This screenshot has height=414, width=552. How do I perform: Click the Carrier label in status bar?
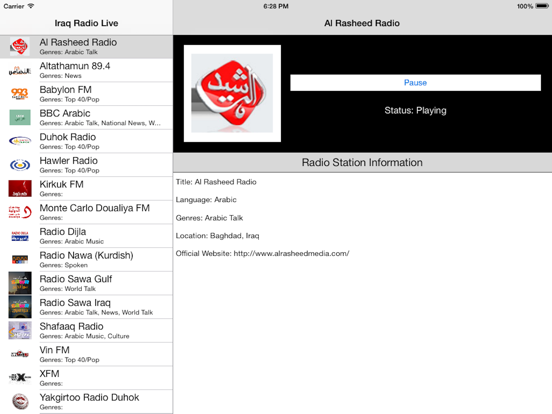click(x=14, y=6)
